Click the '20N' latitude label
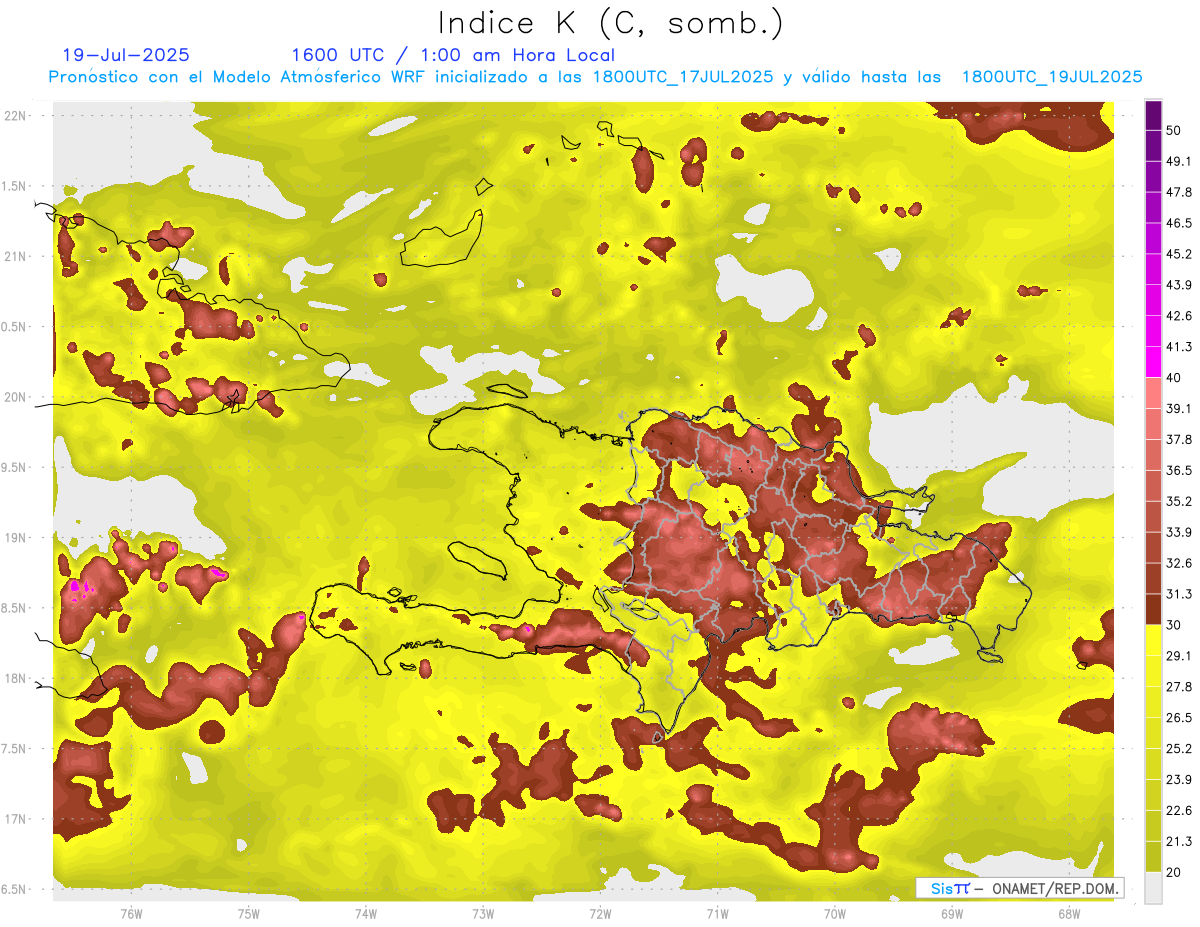Screen dimensions: 1200x927 [17, 397]
